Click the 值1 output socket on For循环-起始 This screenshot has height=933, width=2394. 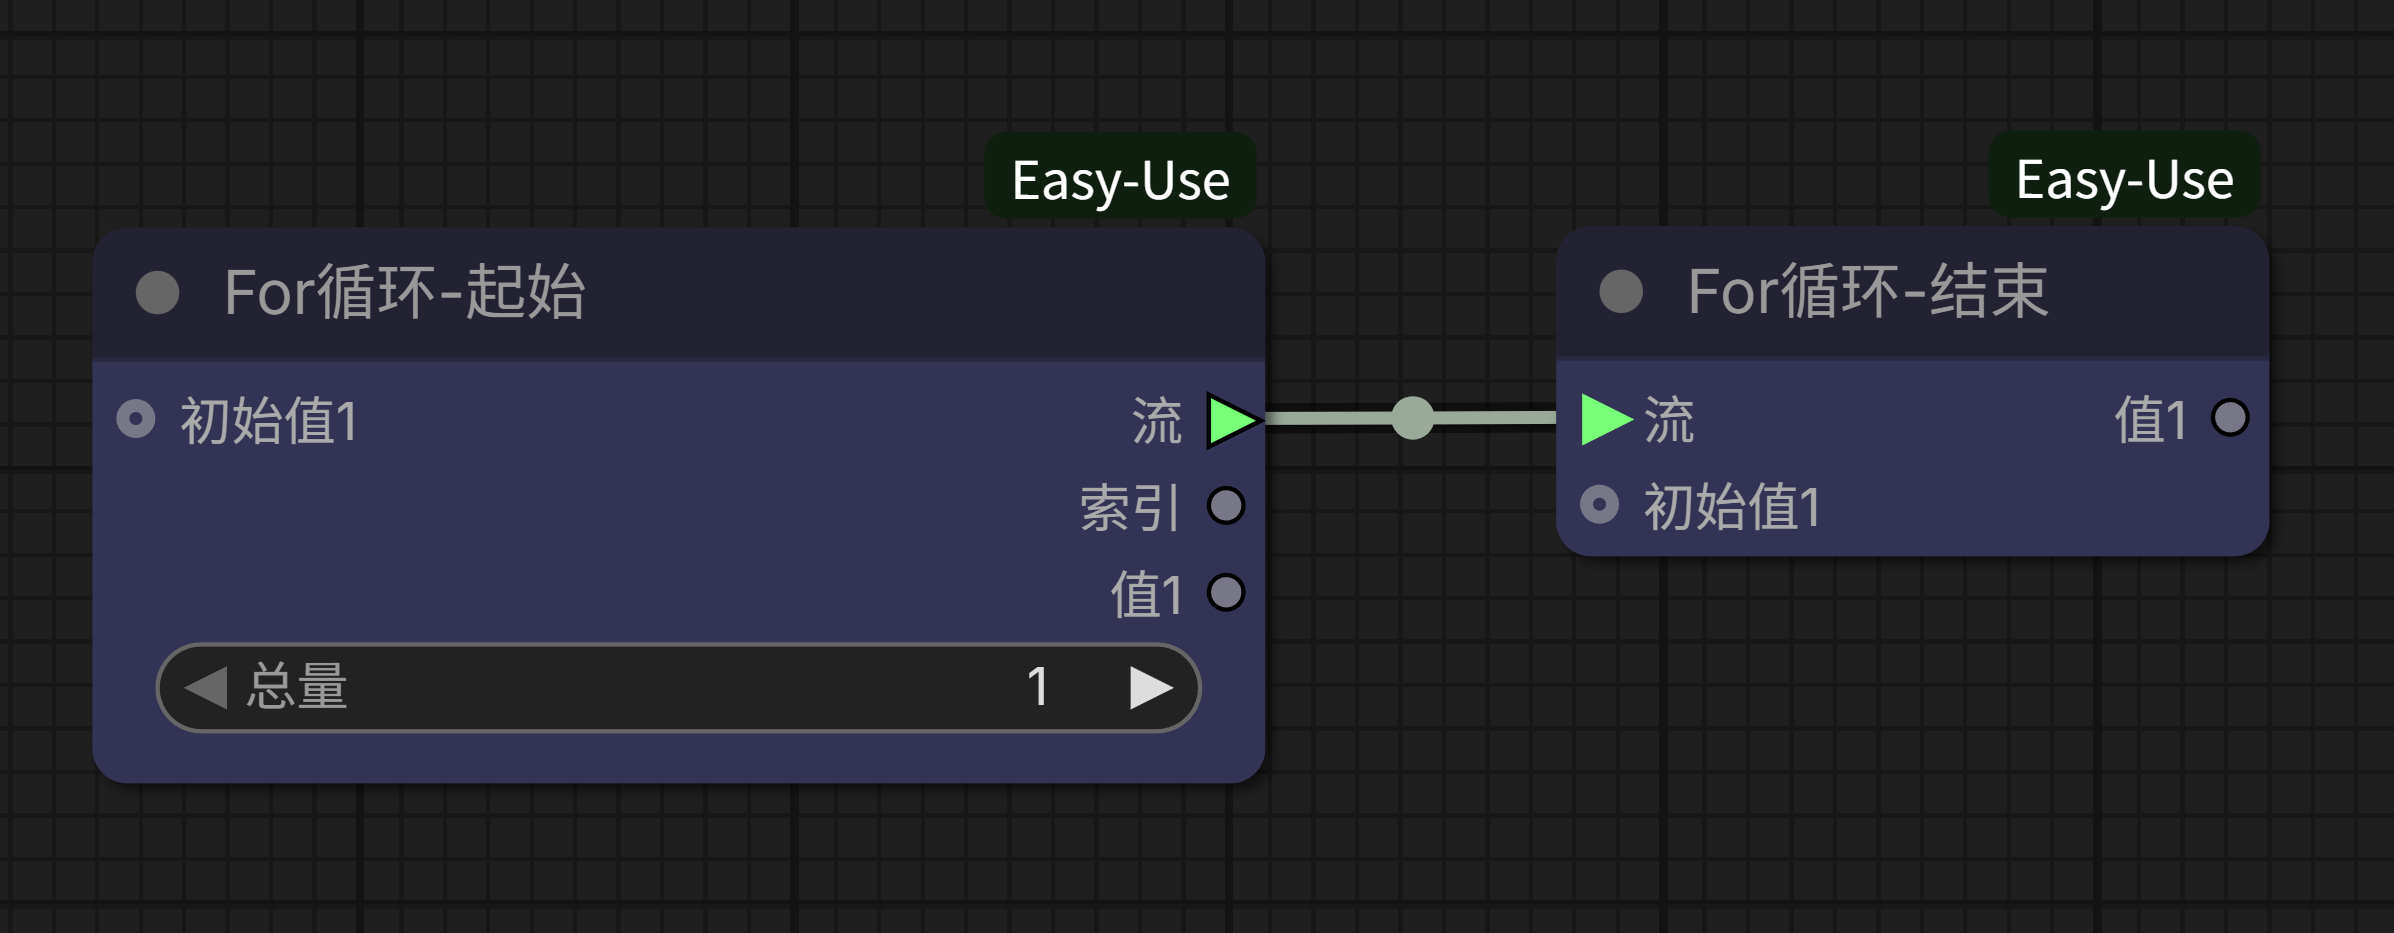(x=1226, y=593)
